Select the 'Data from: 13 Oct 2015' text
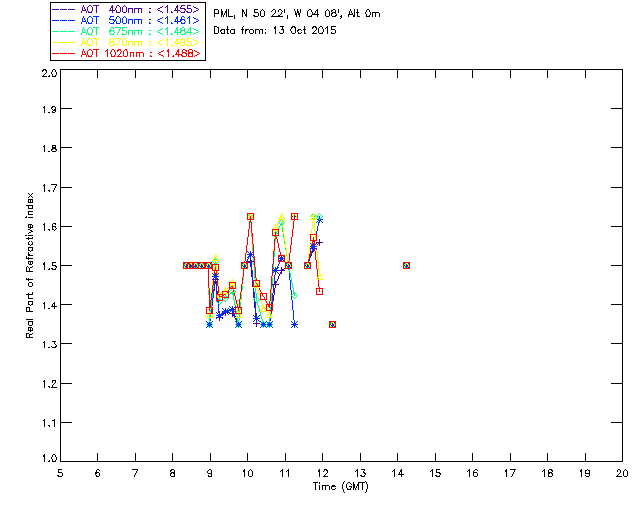The height and width of the screenshot is (512, 640). click(275, 31)
